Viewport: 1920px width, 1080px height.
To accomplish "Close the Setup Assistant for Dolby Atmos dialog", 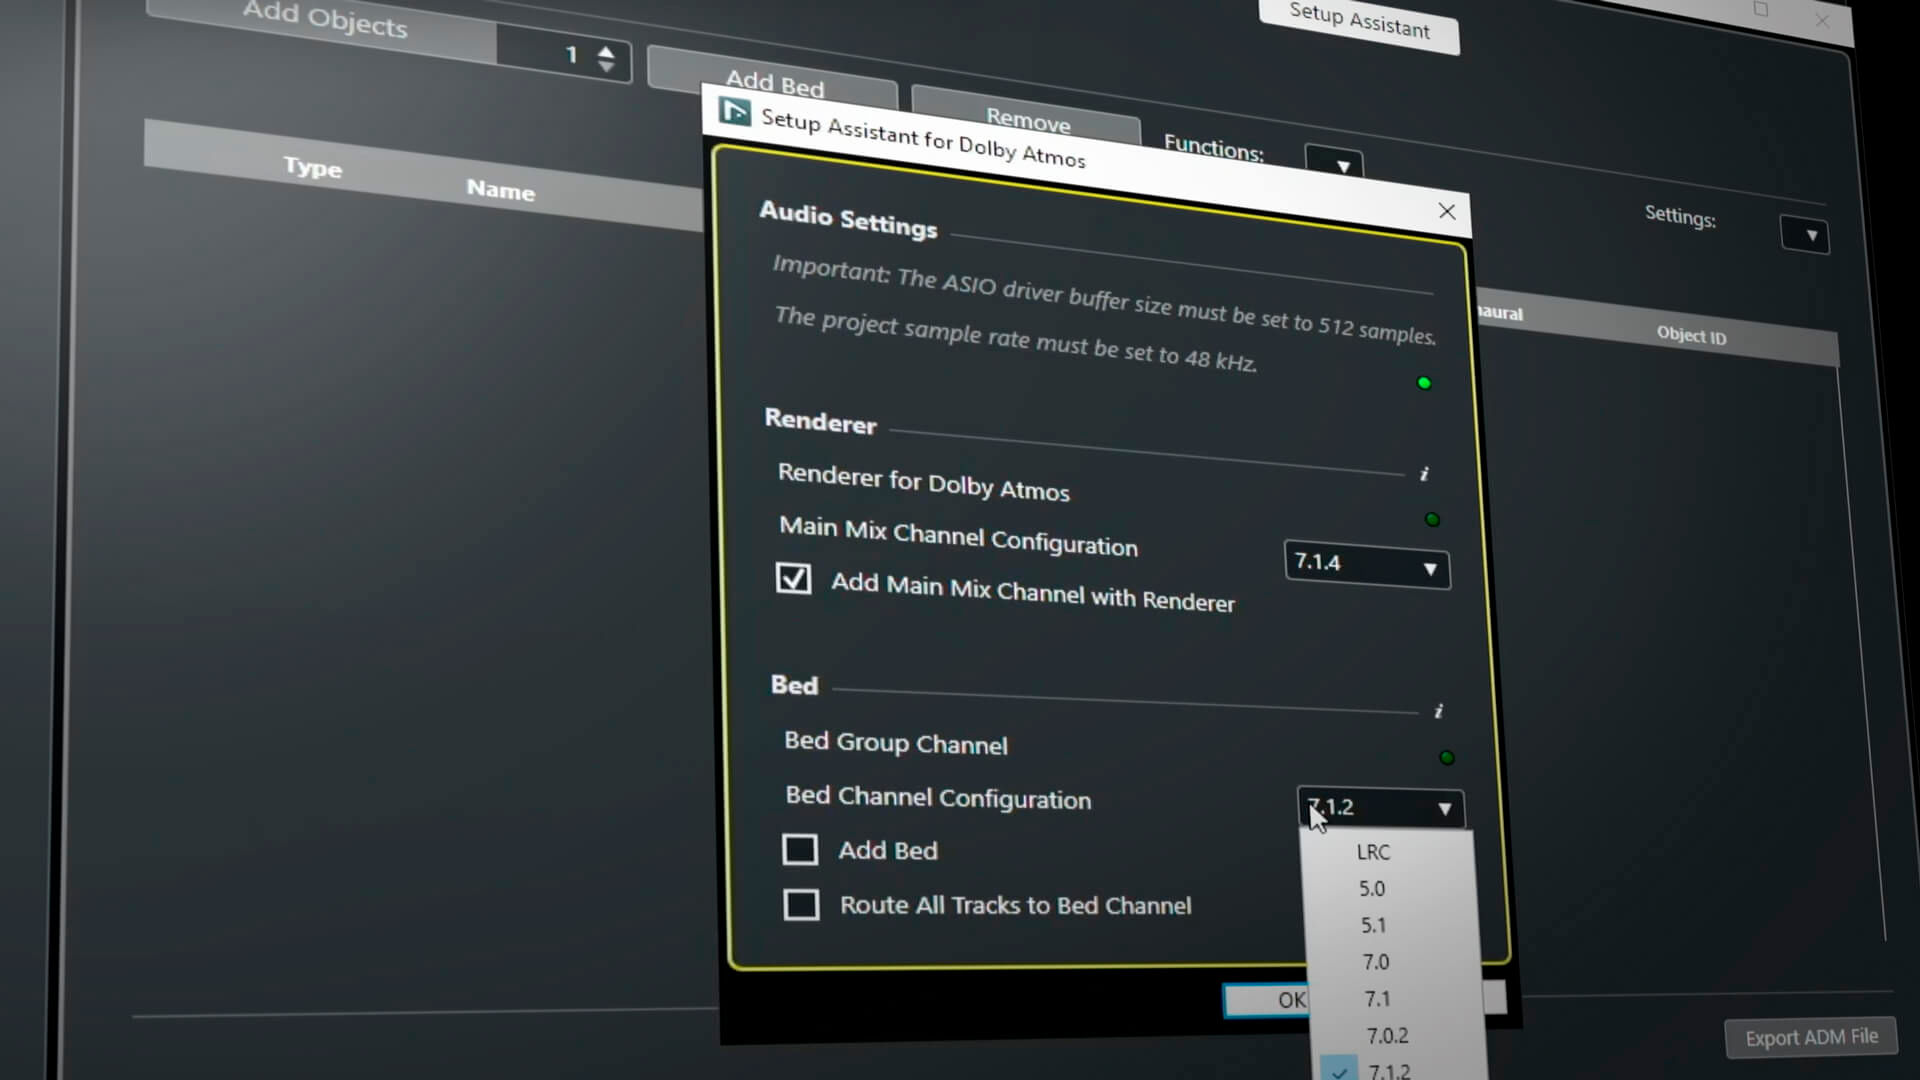I will pos(1446,211).
